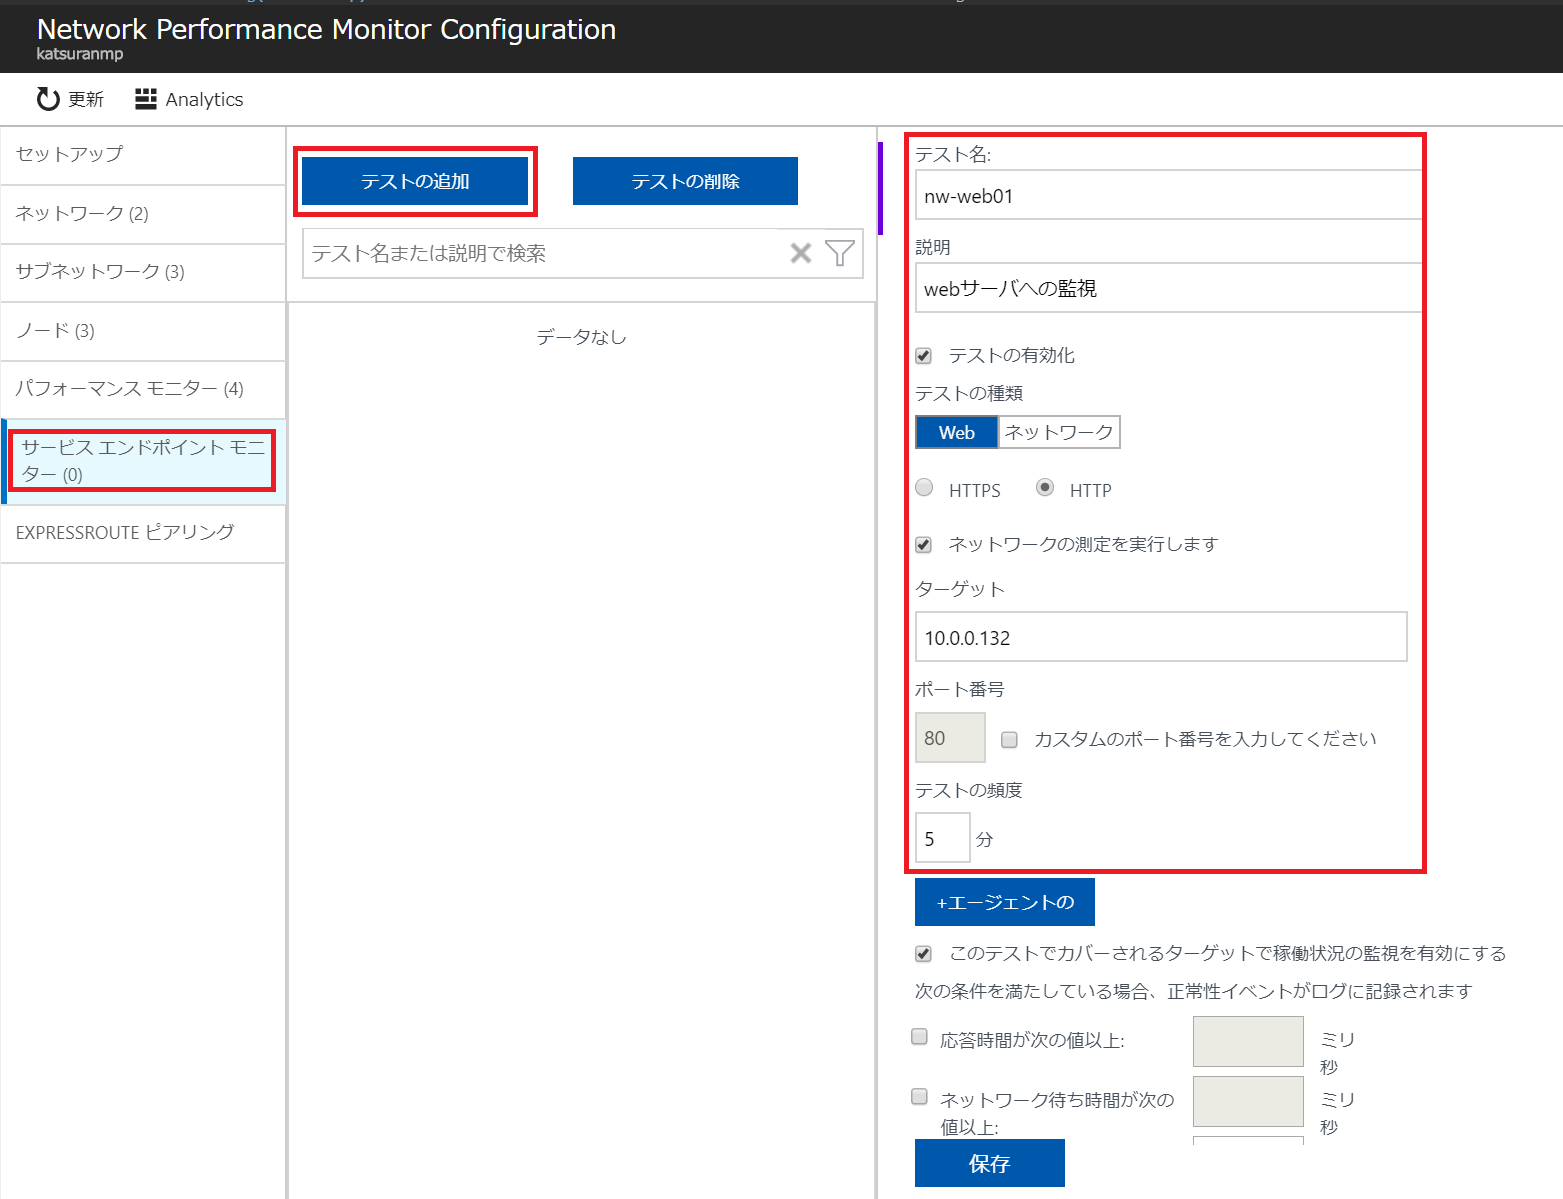Select the HTTP protocol radio button
This screenshot has width=1563, height=1199.
(1045, 487)
